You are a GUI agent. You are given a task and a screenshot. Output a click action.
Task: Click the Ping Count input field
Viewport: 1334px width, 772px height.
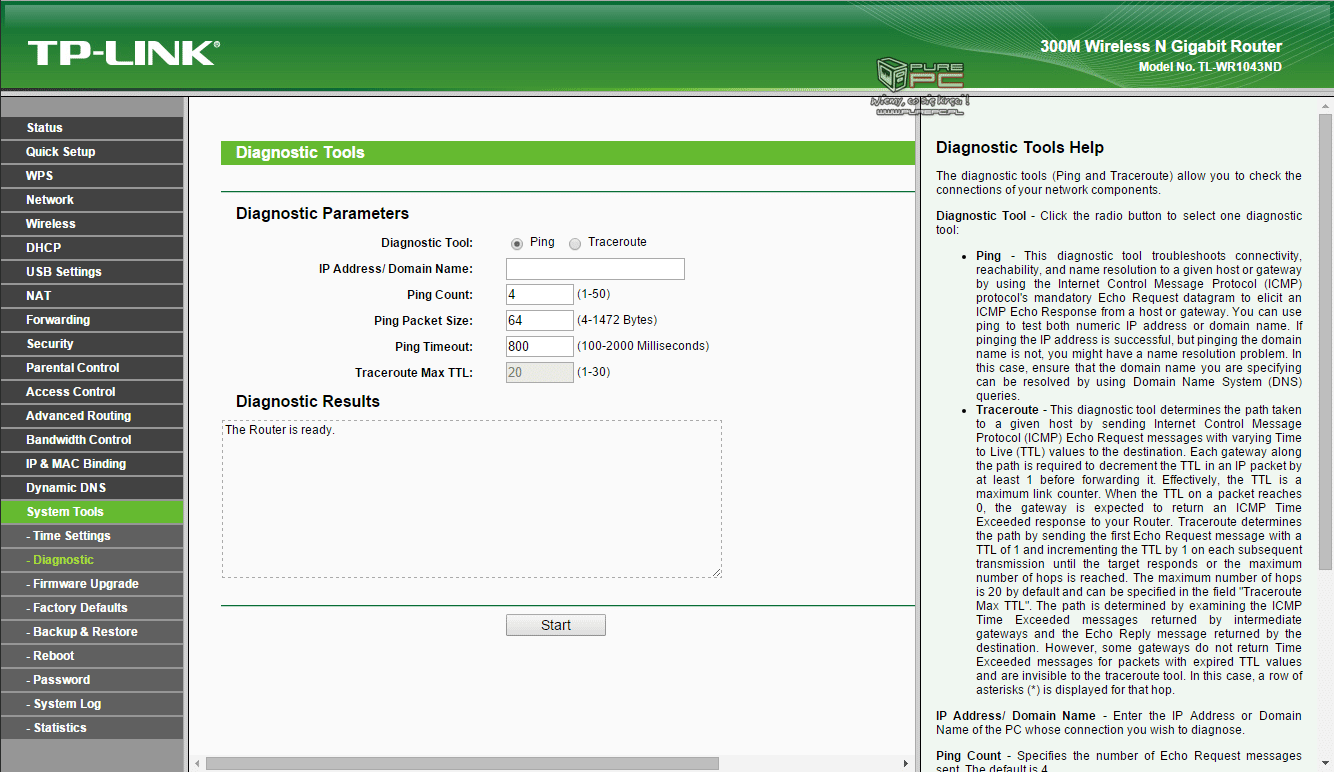(540, 295)
